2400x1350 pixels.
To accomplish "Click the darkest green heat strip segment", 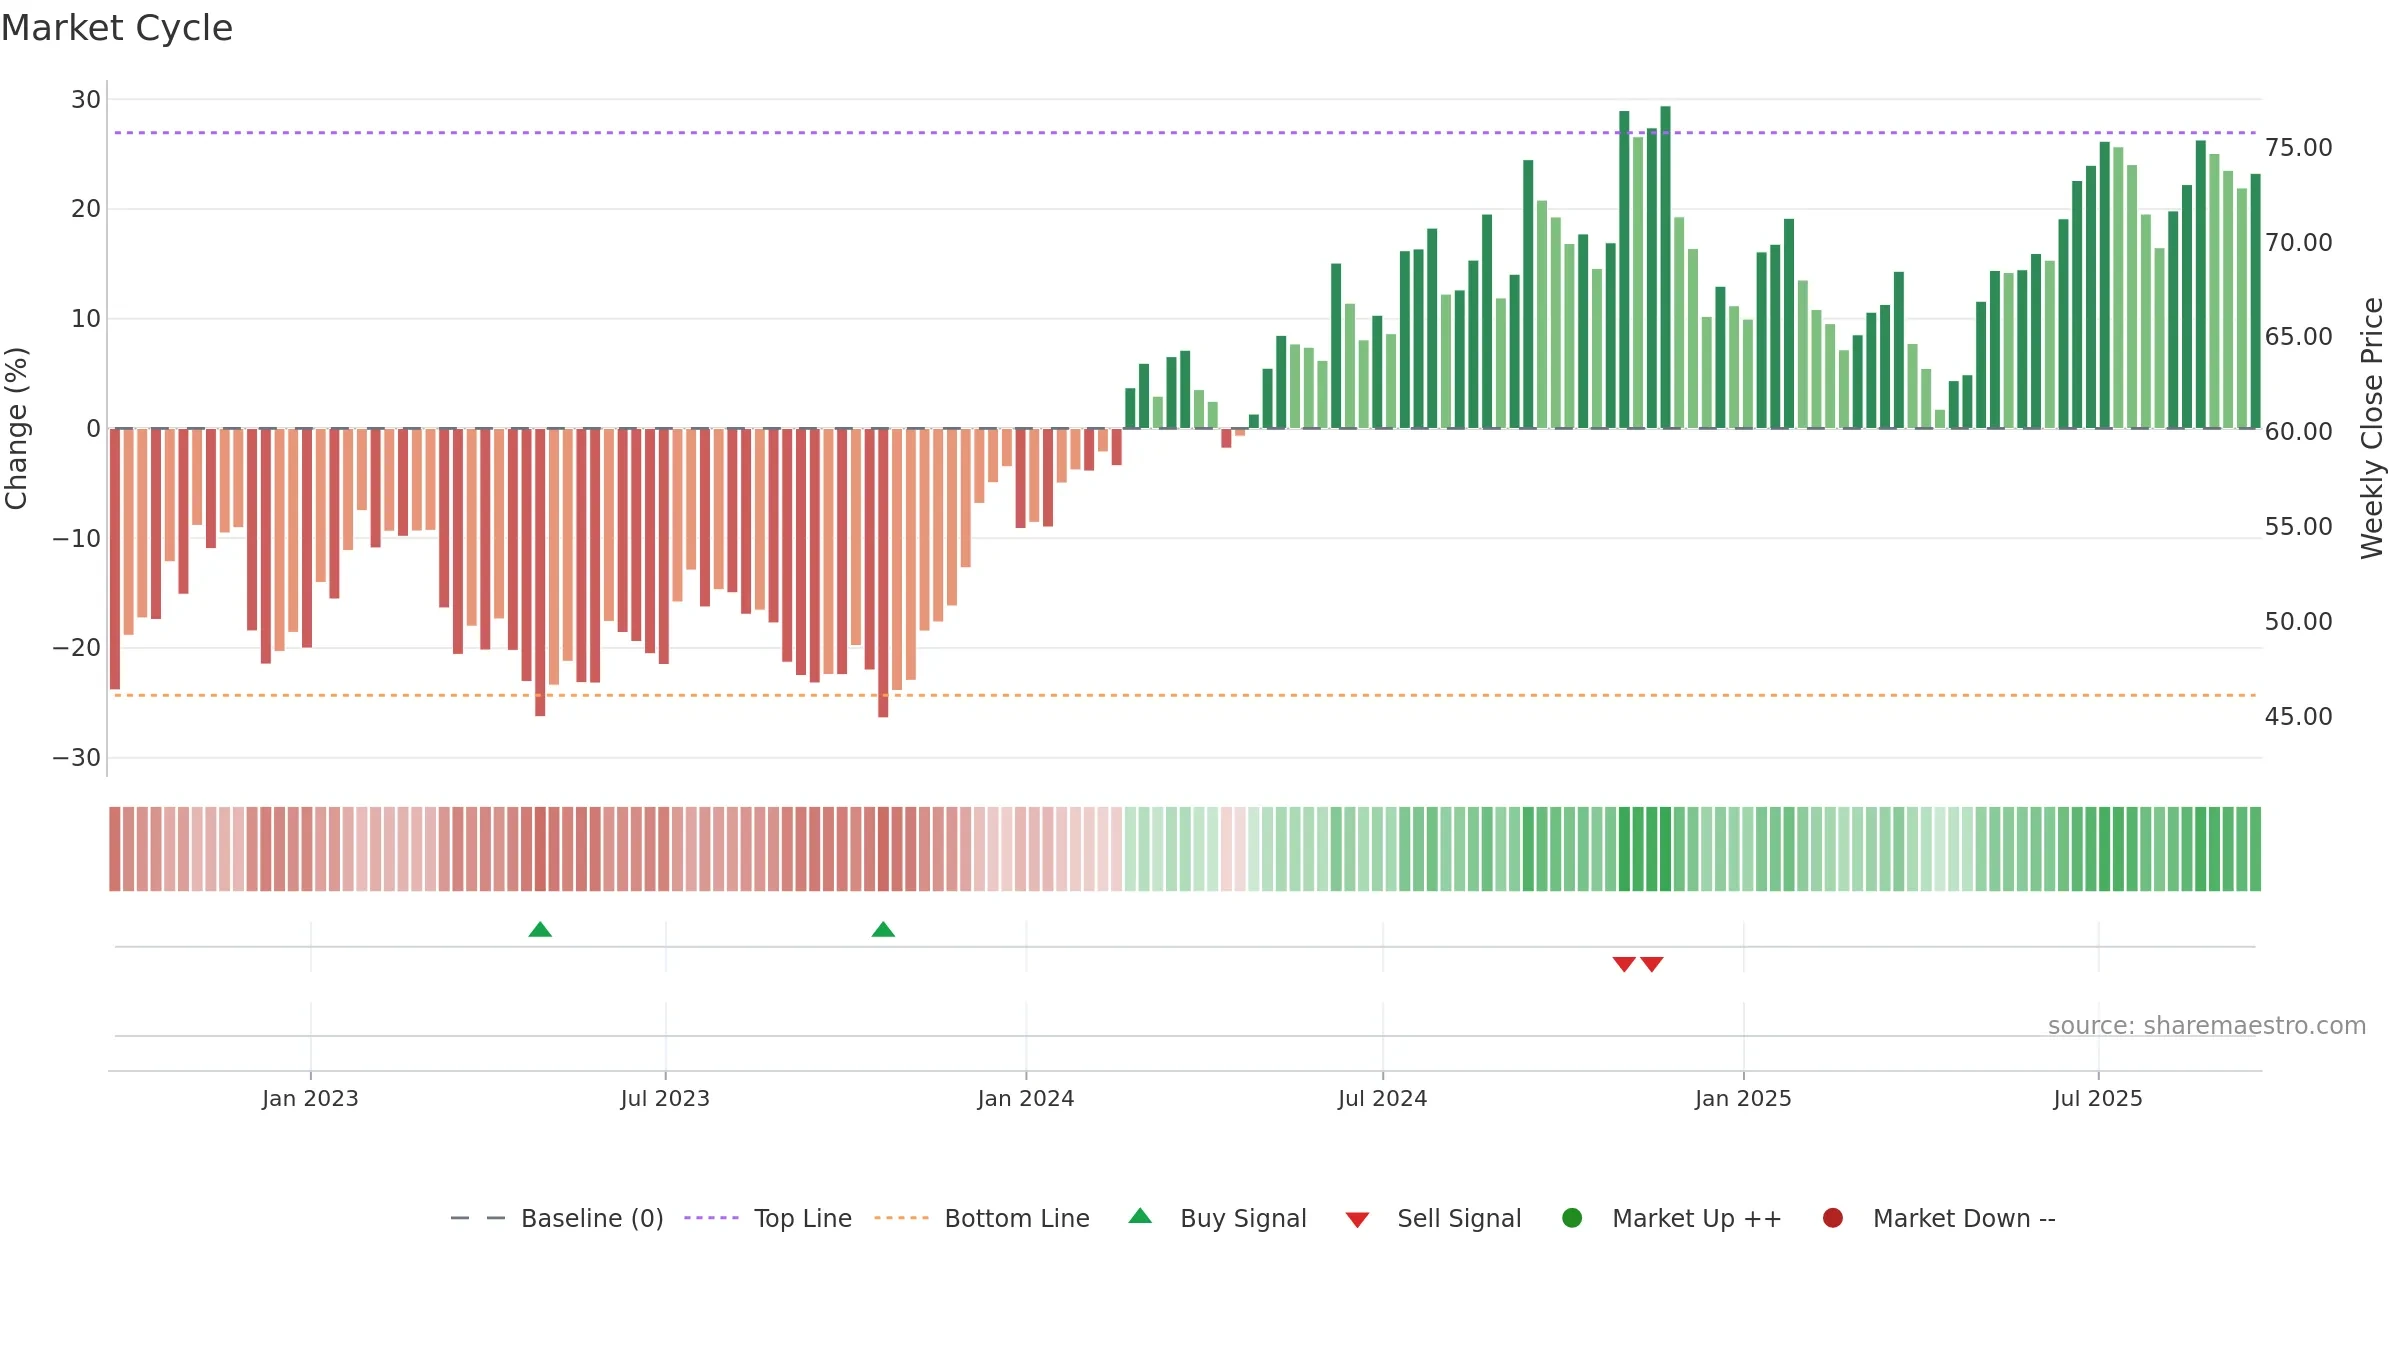I will [x=1665, y=849].
